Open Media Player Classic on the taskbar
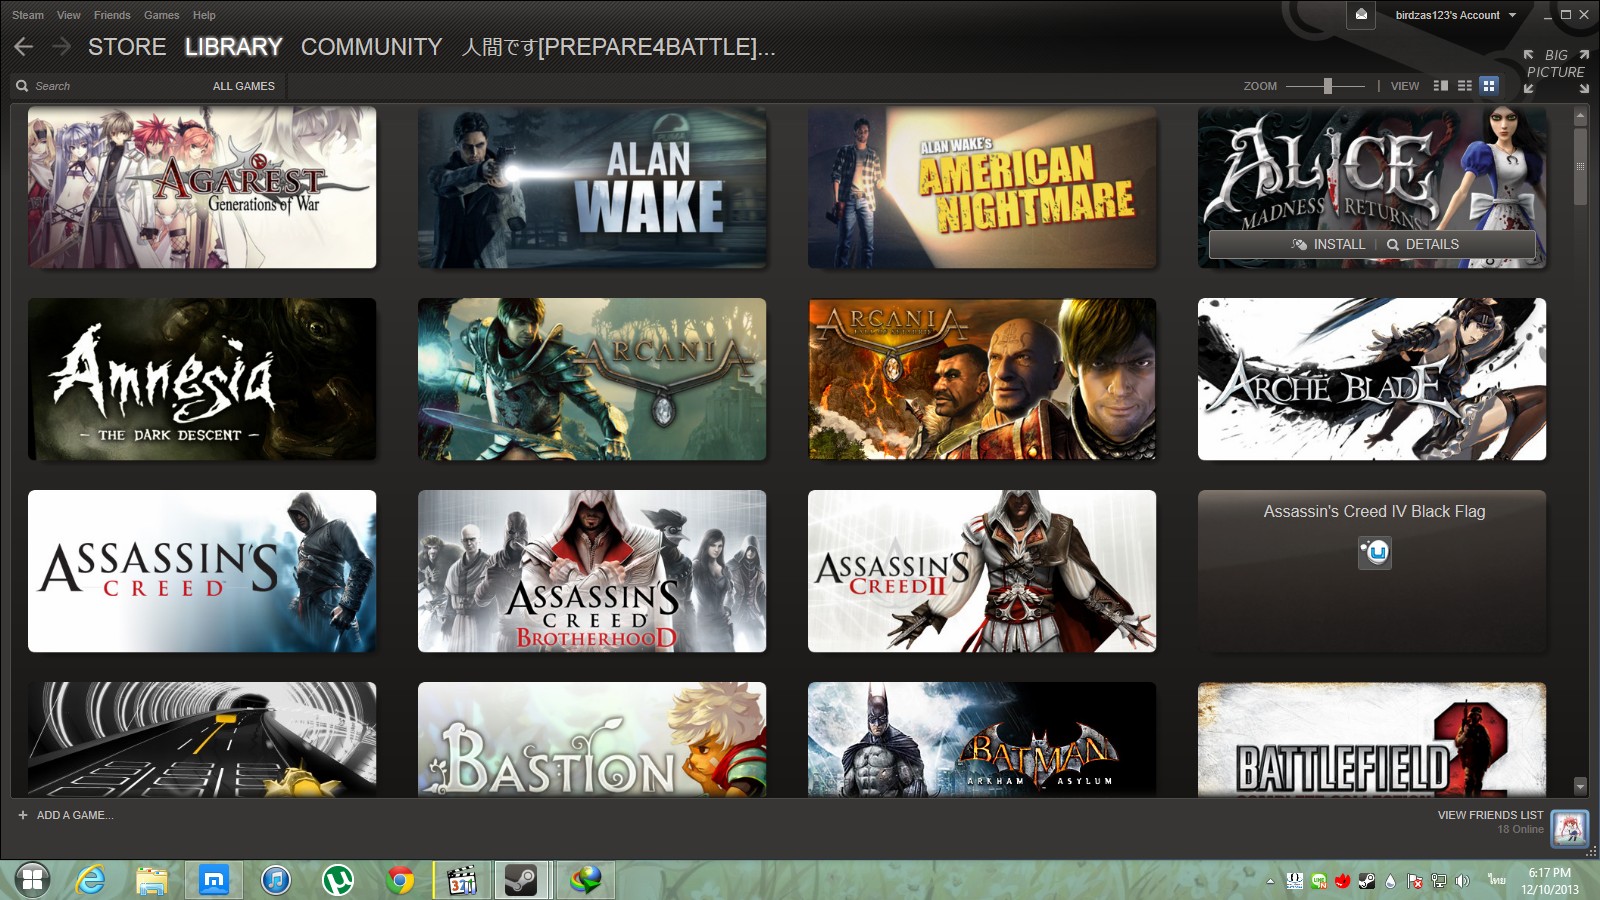Viewport: 1600px width, 900px height. click(x=462, y=880)
